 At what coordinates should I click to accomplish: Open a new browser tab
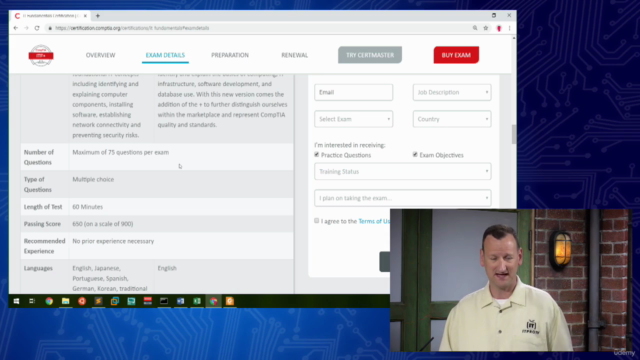pyautogui.click(x=98, y=16)
